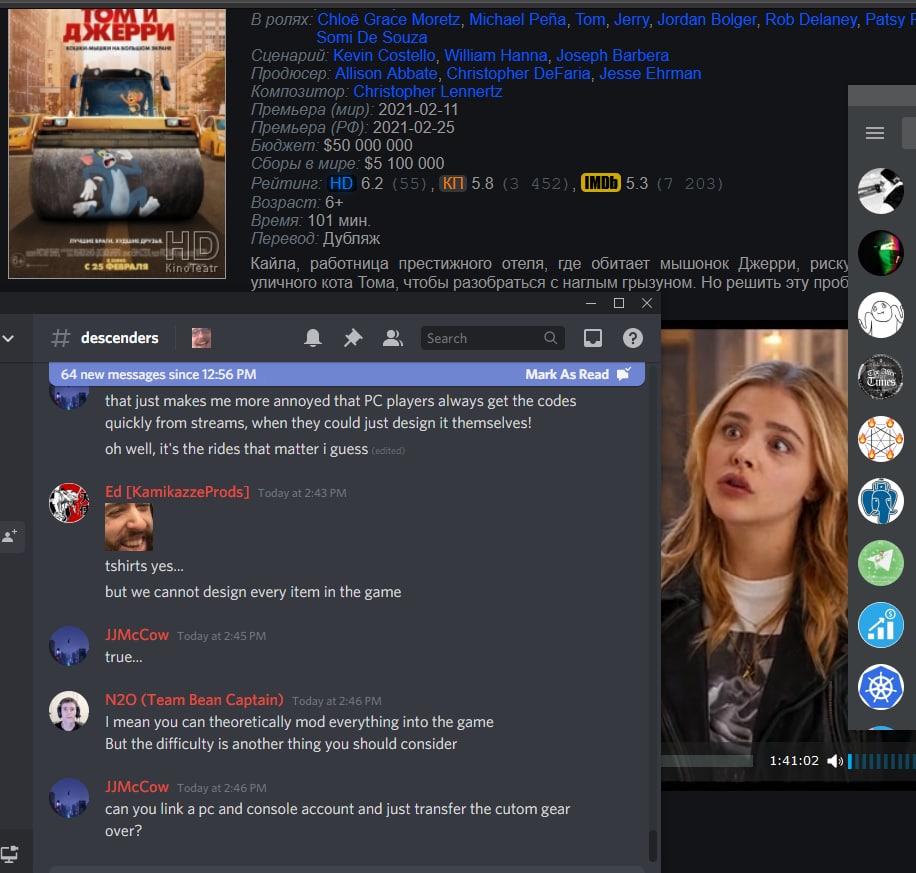Image resolution: width=916 pixels, height=873 pixels.
Task: Click JJMcCow avatar beside 'true...' message
Action: [69, 646]
